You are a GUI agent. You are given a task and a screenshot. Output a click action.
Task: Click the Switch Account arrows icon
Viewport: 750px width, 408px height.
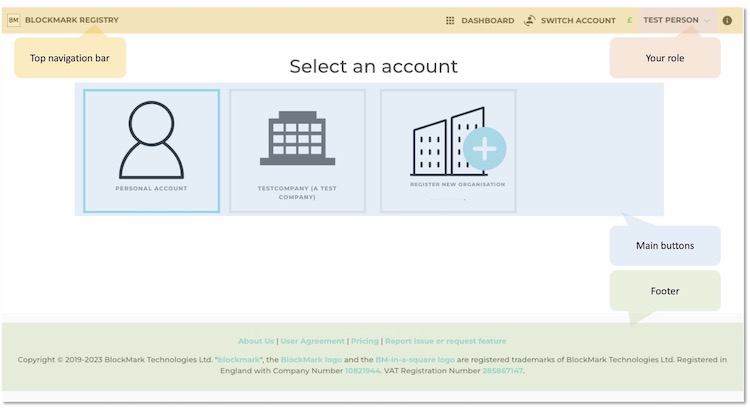(530, 20)
